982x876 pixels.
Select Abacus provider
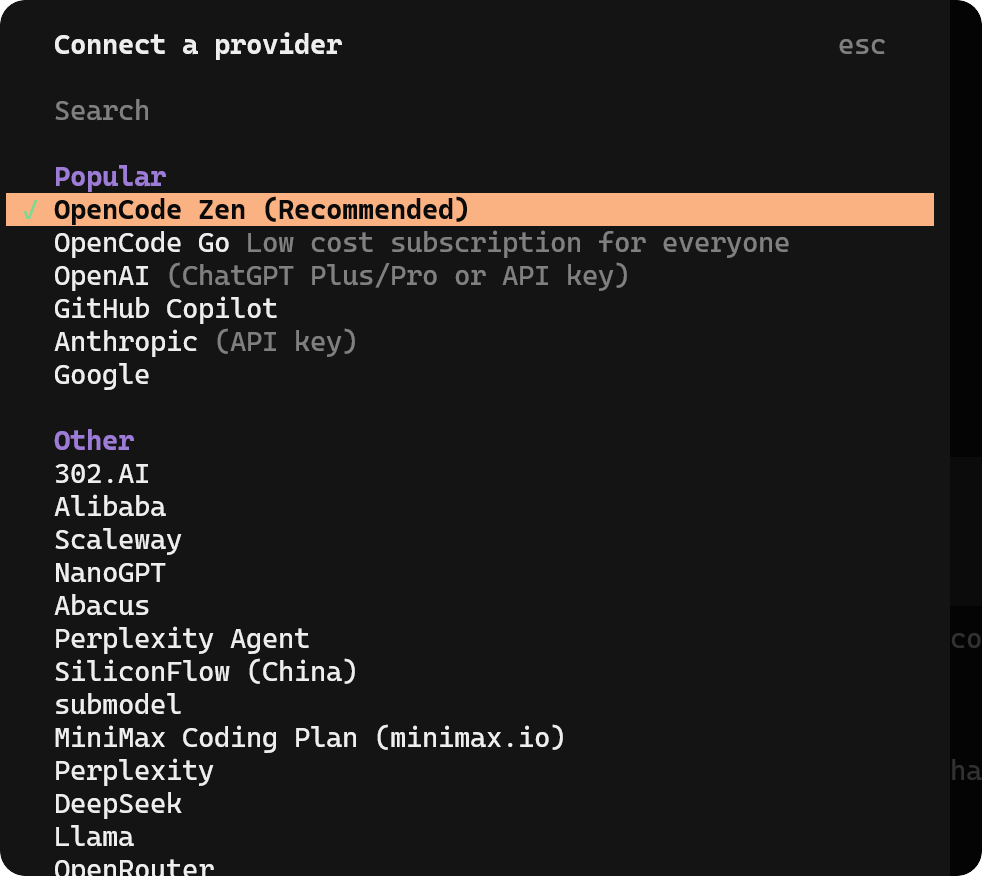coord(101,606)
